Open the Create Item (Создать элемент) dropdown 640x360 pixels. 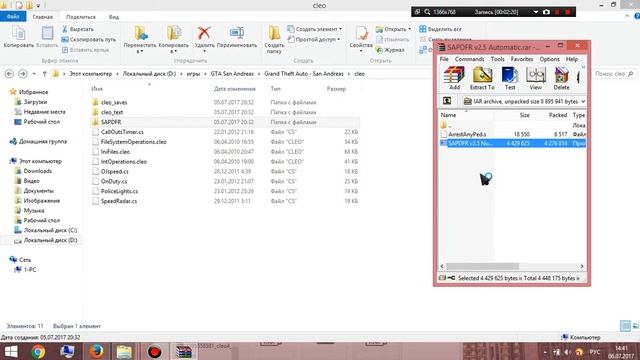[x=314, y=29]
